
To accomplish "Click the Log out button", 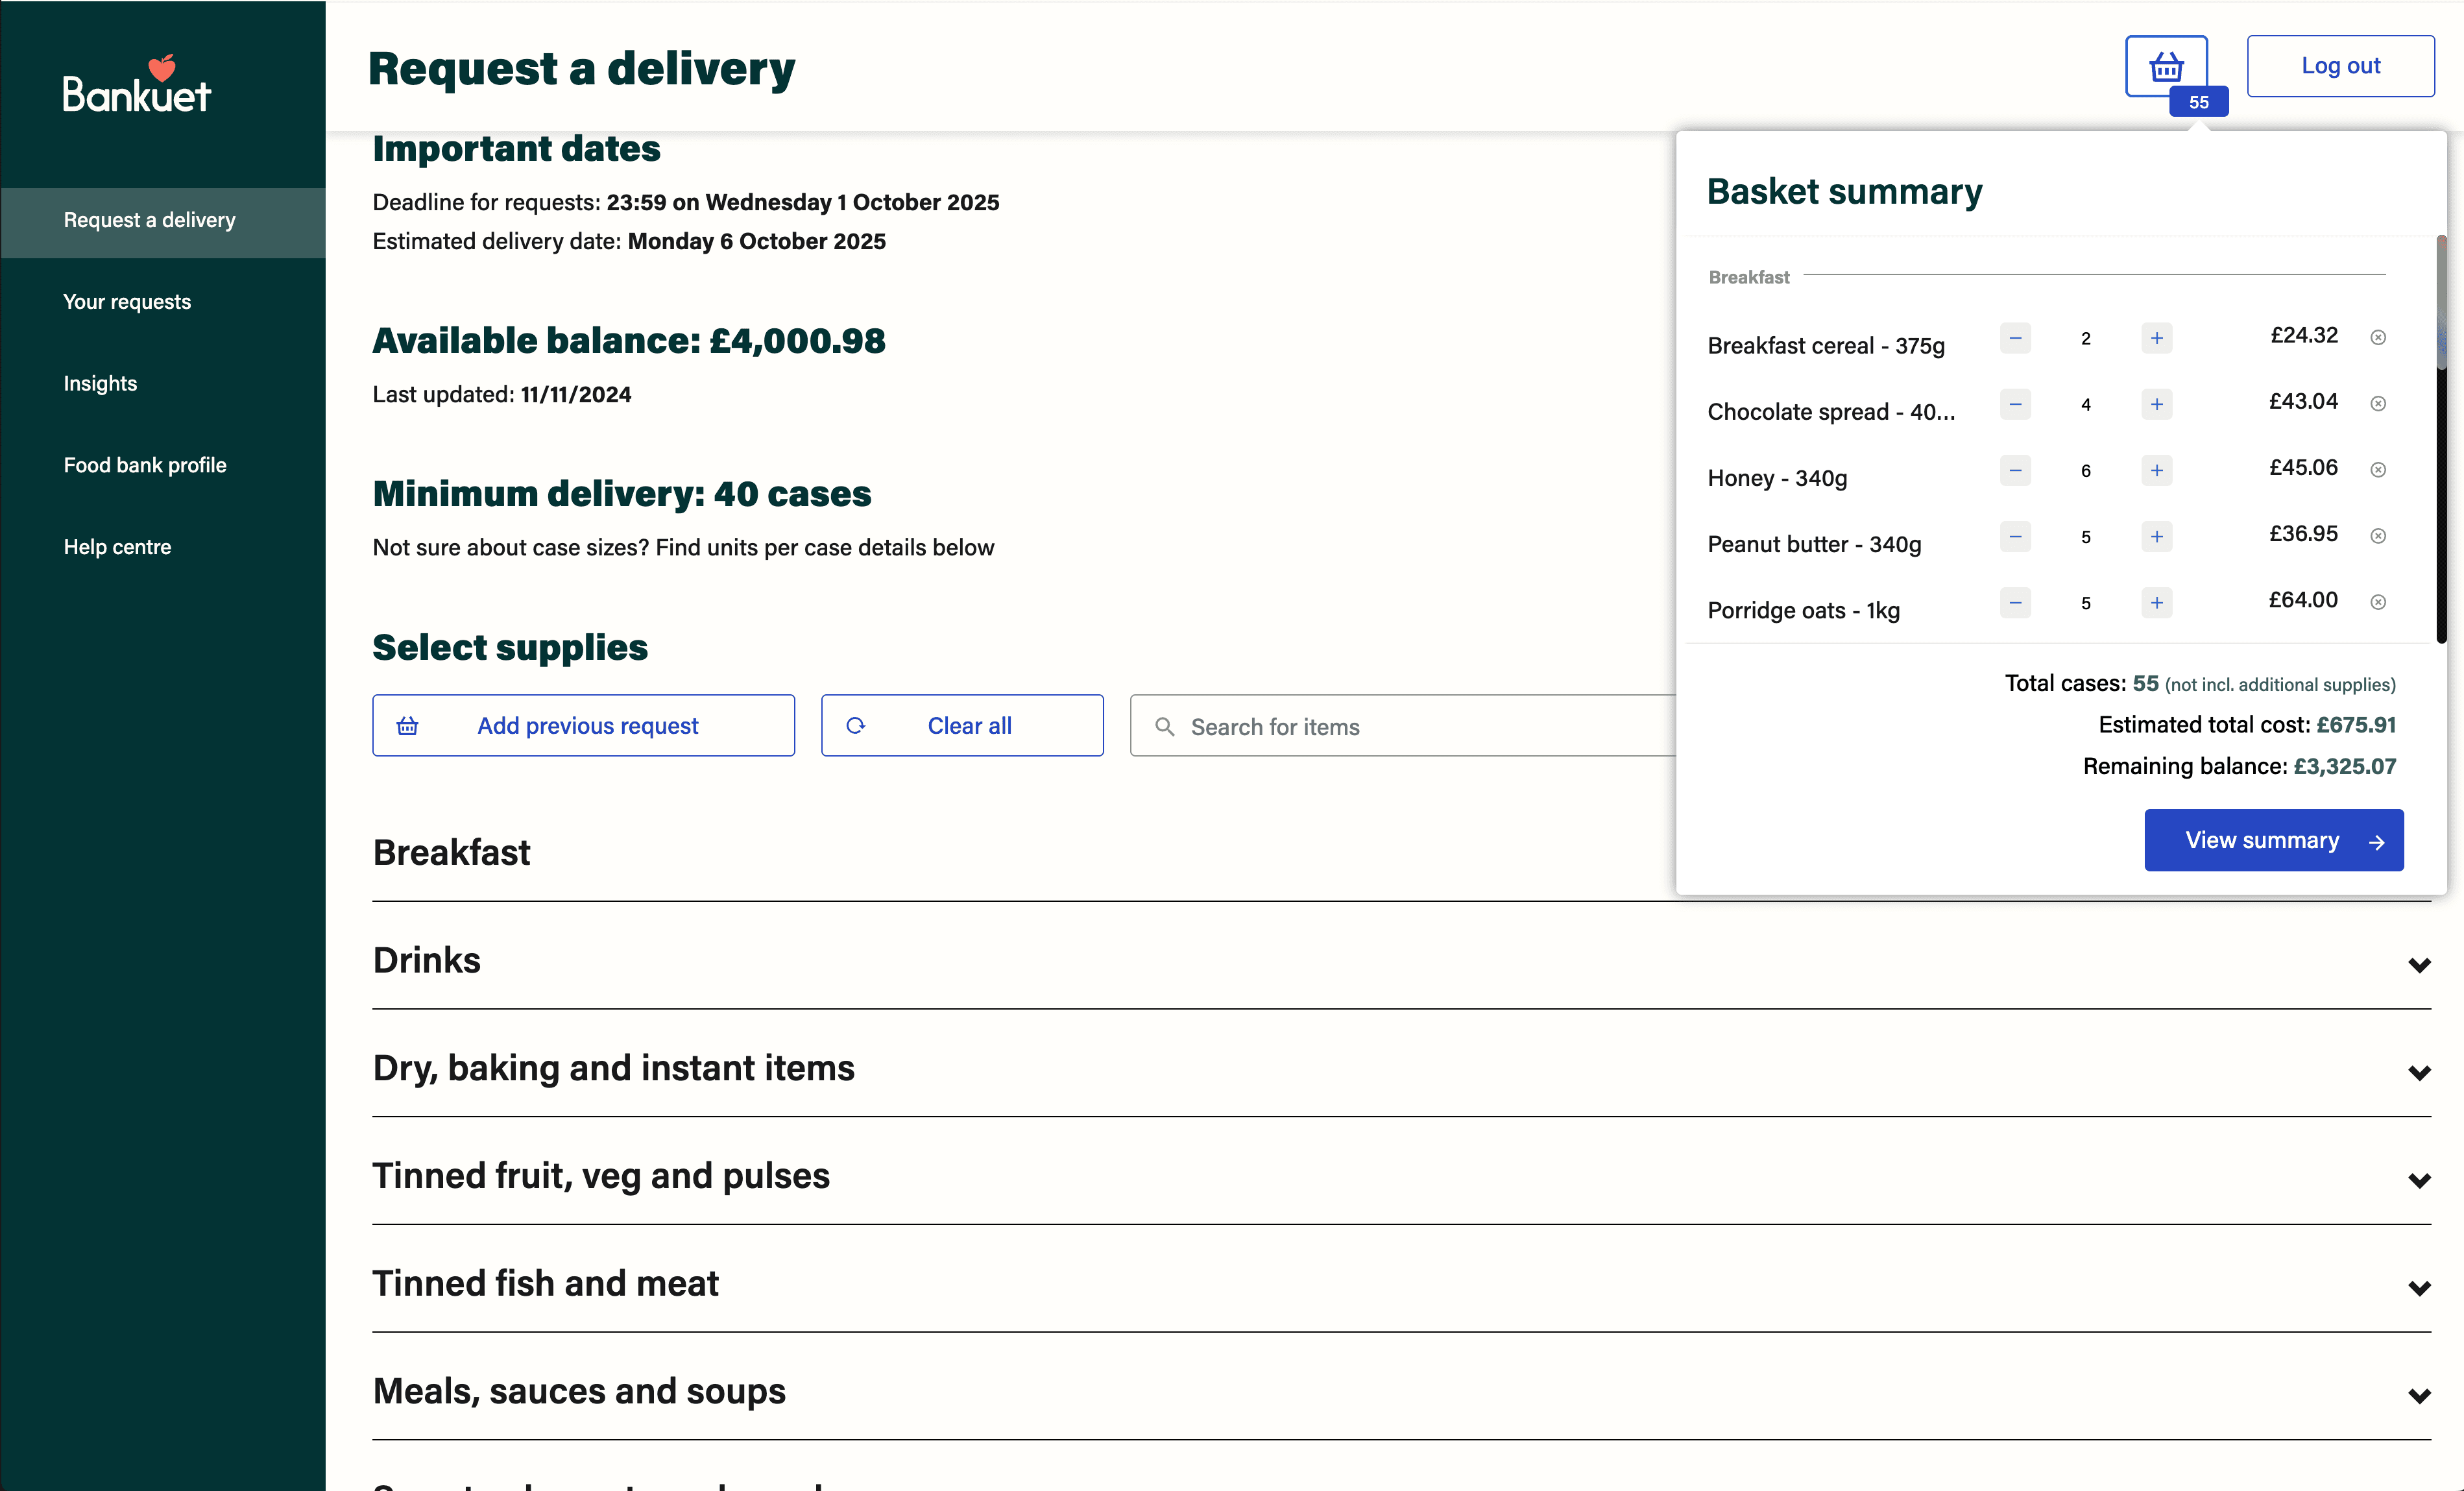I will (x=2341, y=66).
